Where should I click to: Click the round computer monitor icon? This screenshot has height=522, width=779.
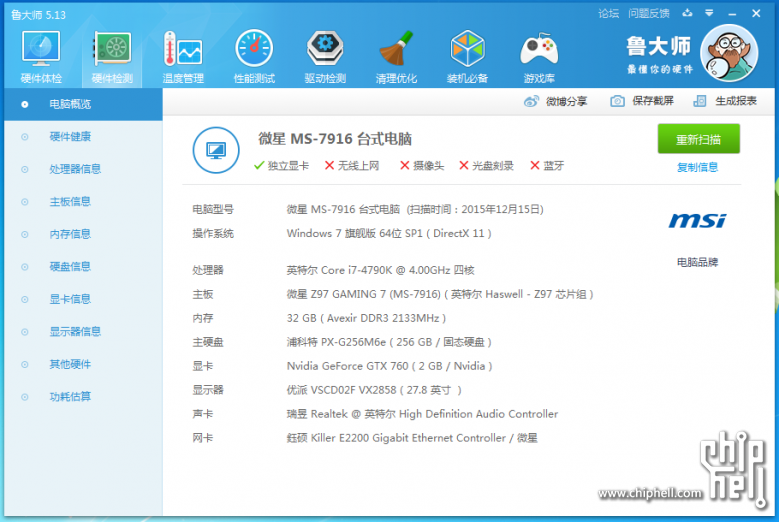(216, 150)
